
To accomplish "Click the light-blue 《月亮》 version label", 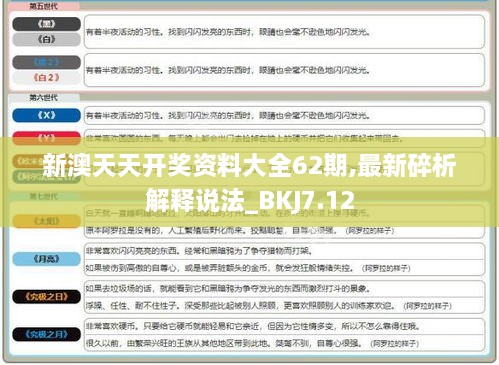I will [x=47, y=259].
